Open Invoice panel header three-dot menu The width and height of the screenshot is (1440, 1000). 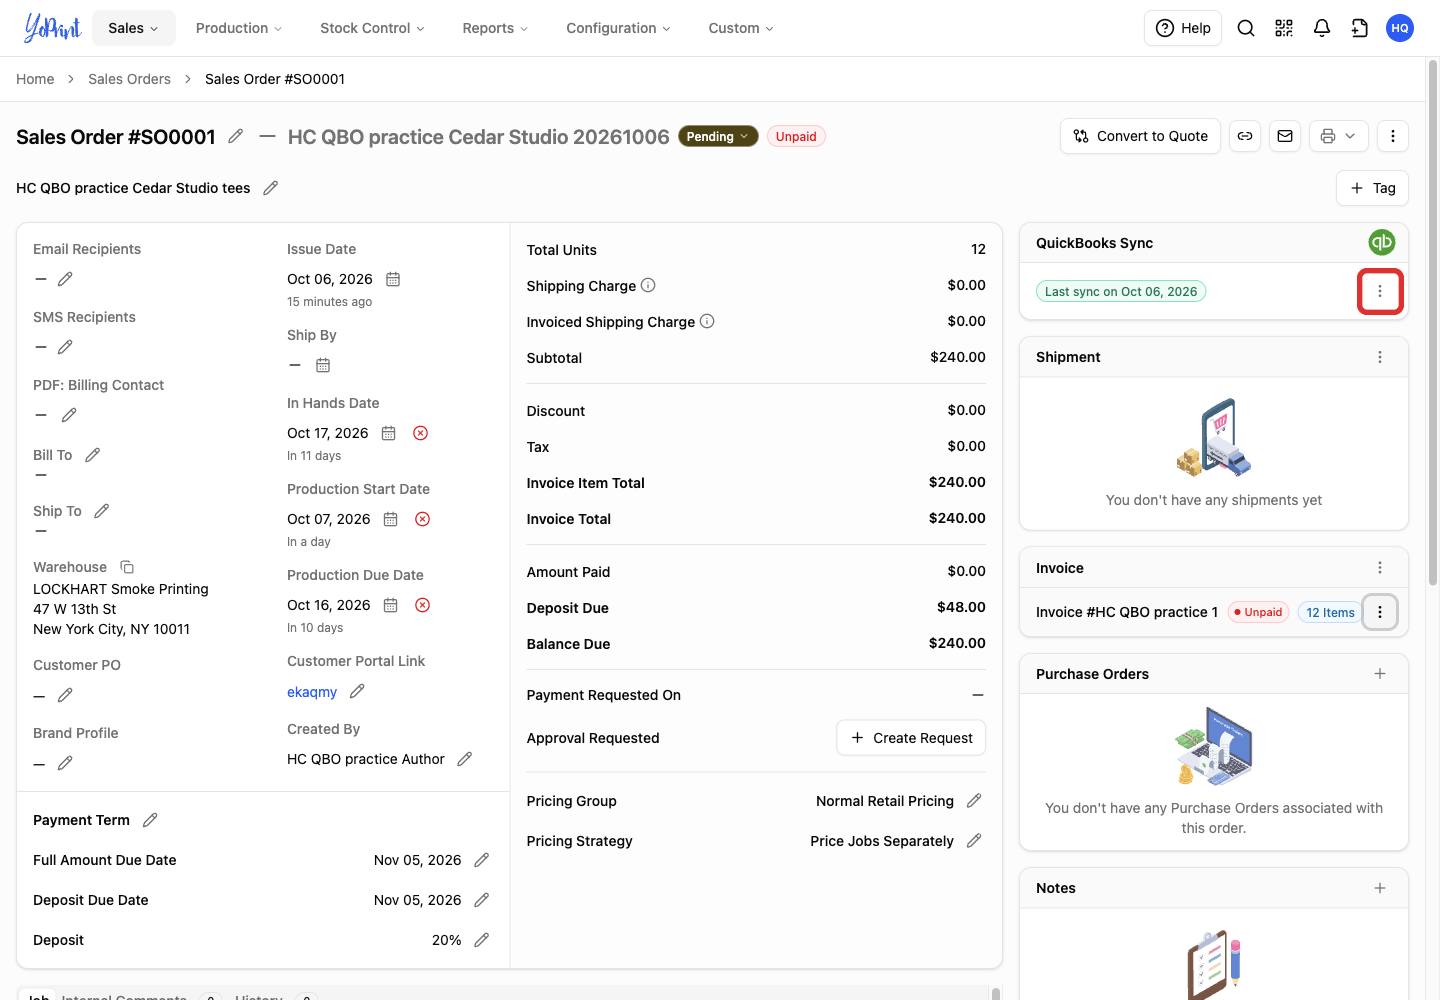tap(1380, 568)
